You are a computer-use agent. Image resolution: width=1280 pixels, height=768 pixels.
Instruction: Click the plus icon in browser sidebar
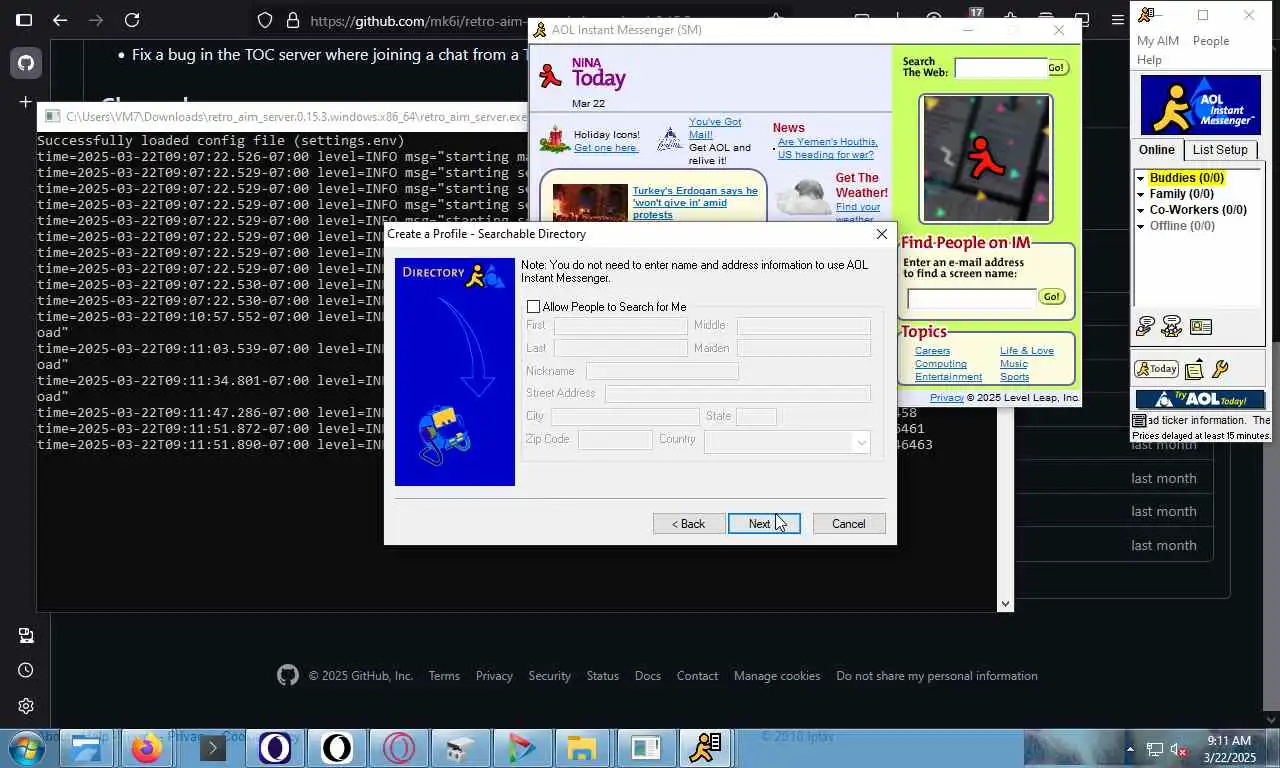point(25,102)
